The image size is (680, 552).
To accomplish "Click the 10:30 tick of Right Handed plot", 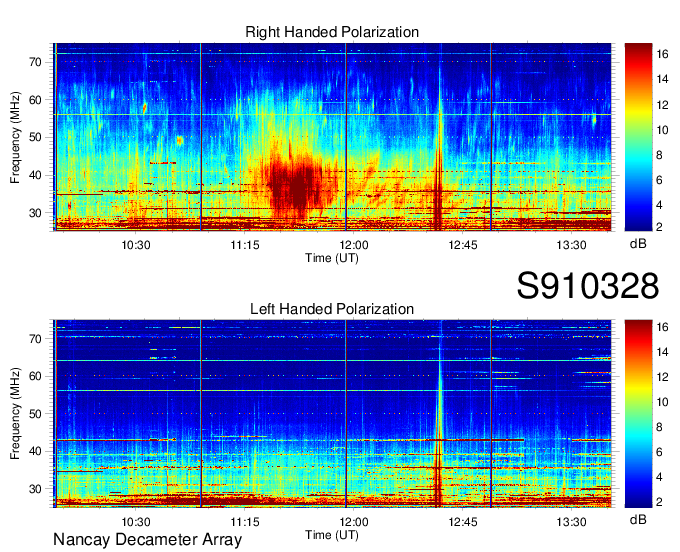I will [x=136, y=245].
